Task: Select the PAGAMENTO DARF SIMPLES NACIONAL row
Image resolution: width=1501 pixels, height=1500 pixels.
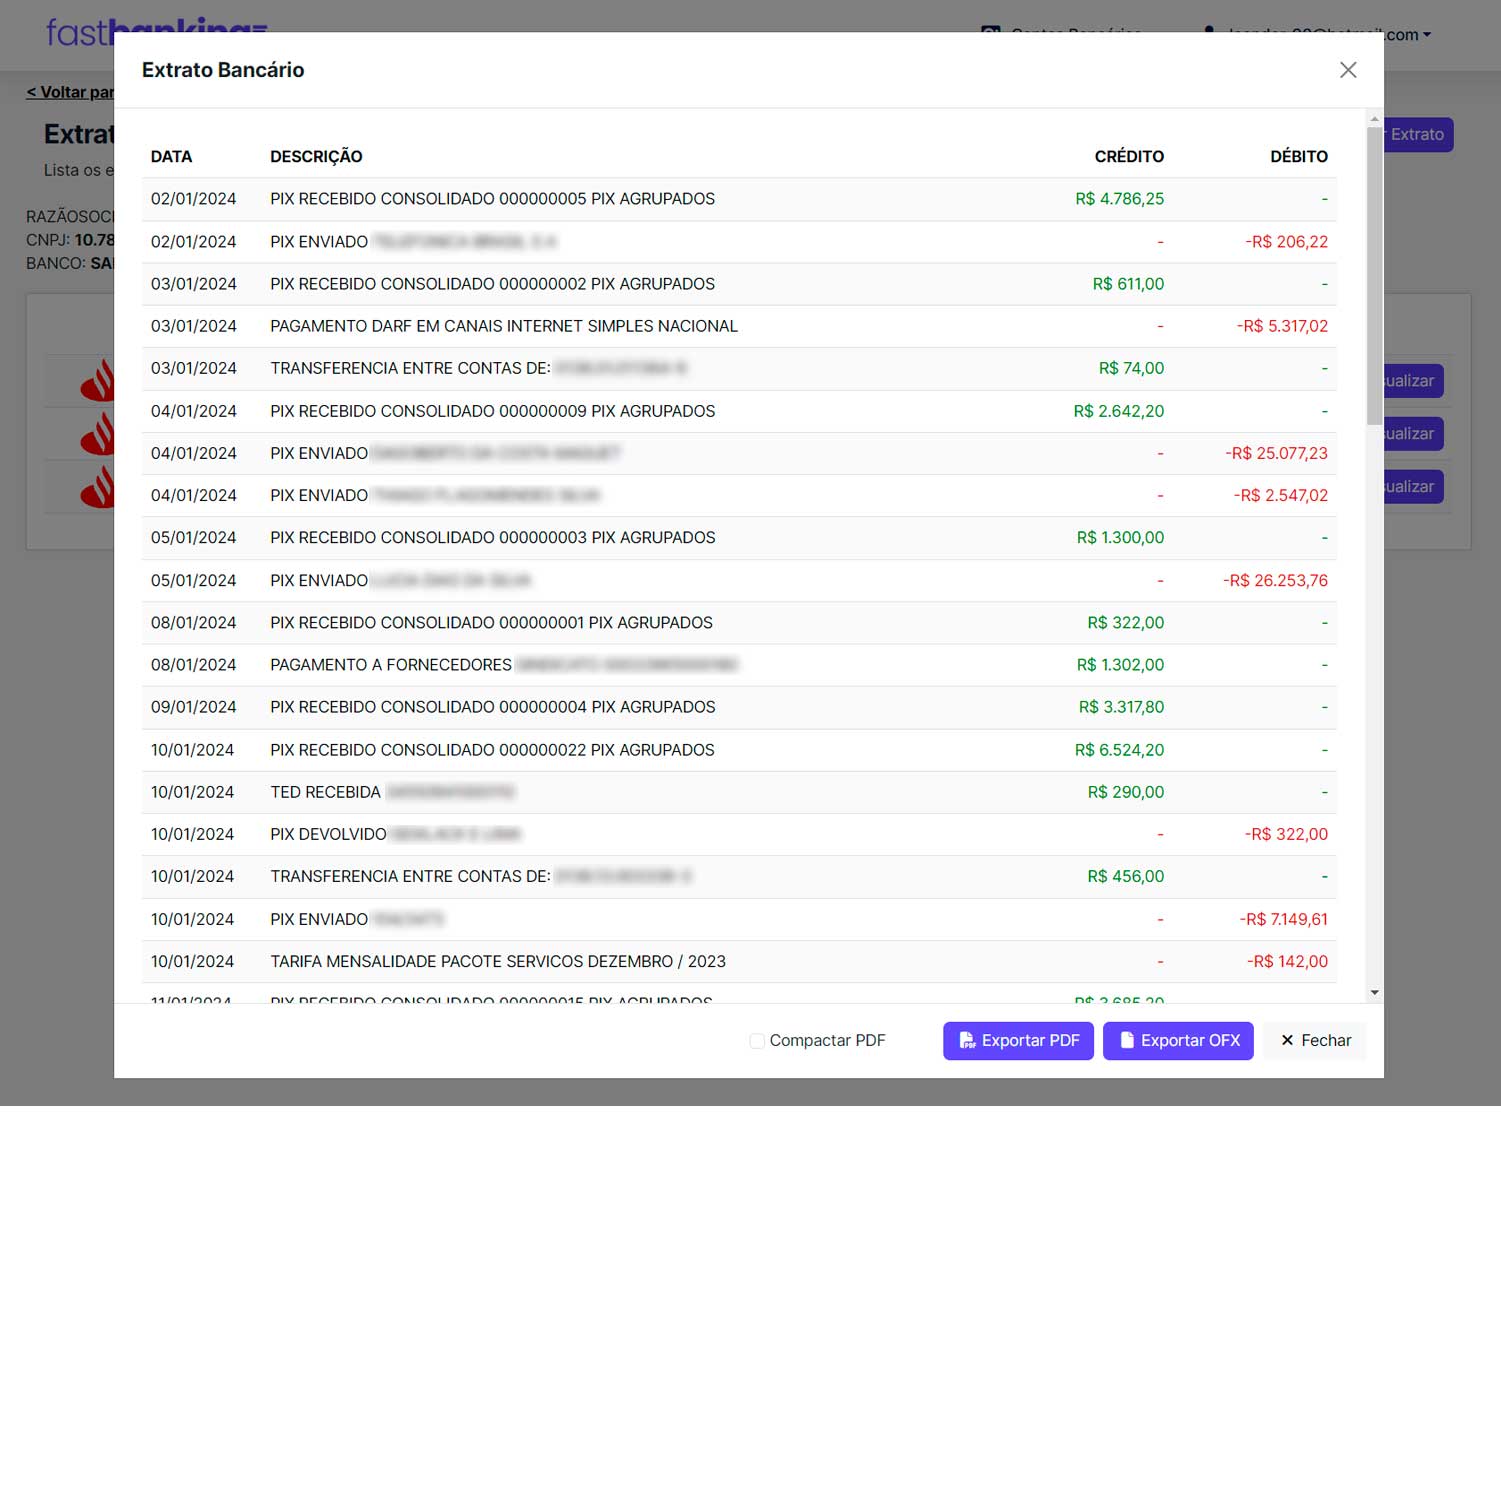Action: click(x=504, y=326)
